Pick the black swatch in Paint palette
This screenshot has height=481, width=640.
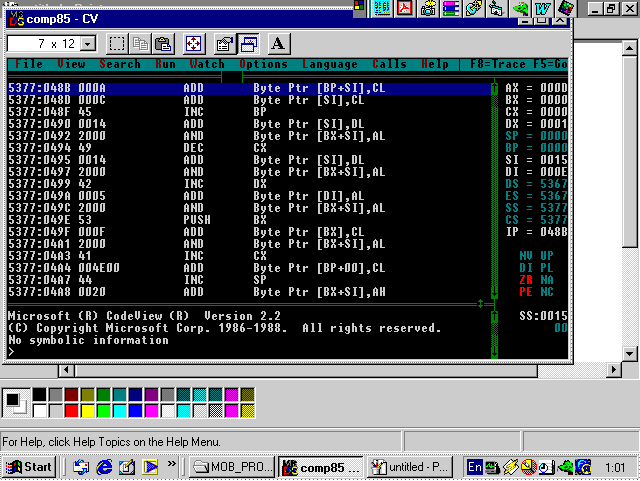[x=40, y=395]
